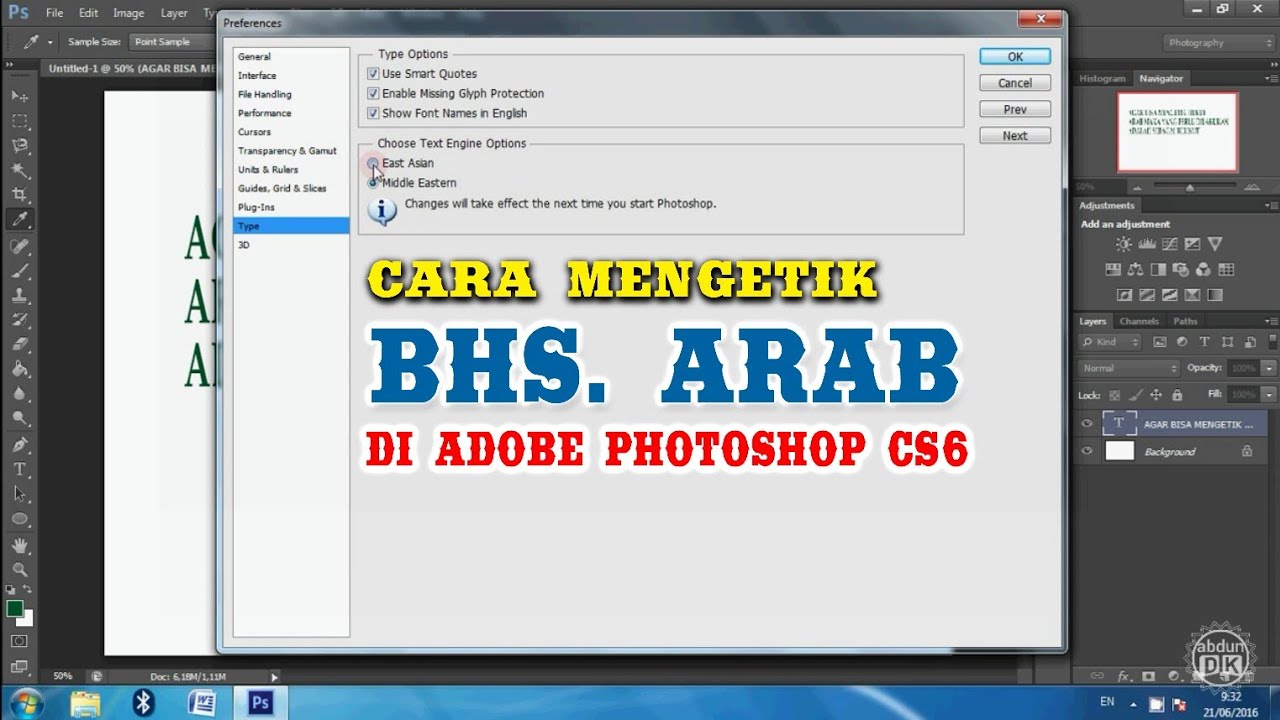The height and width of the screenshot is (720, 1280).
Task: Select the Eyedropper tool in toolbox
Action: click(x=19, y=220)
